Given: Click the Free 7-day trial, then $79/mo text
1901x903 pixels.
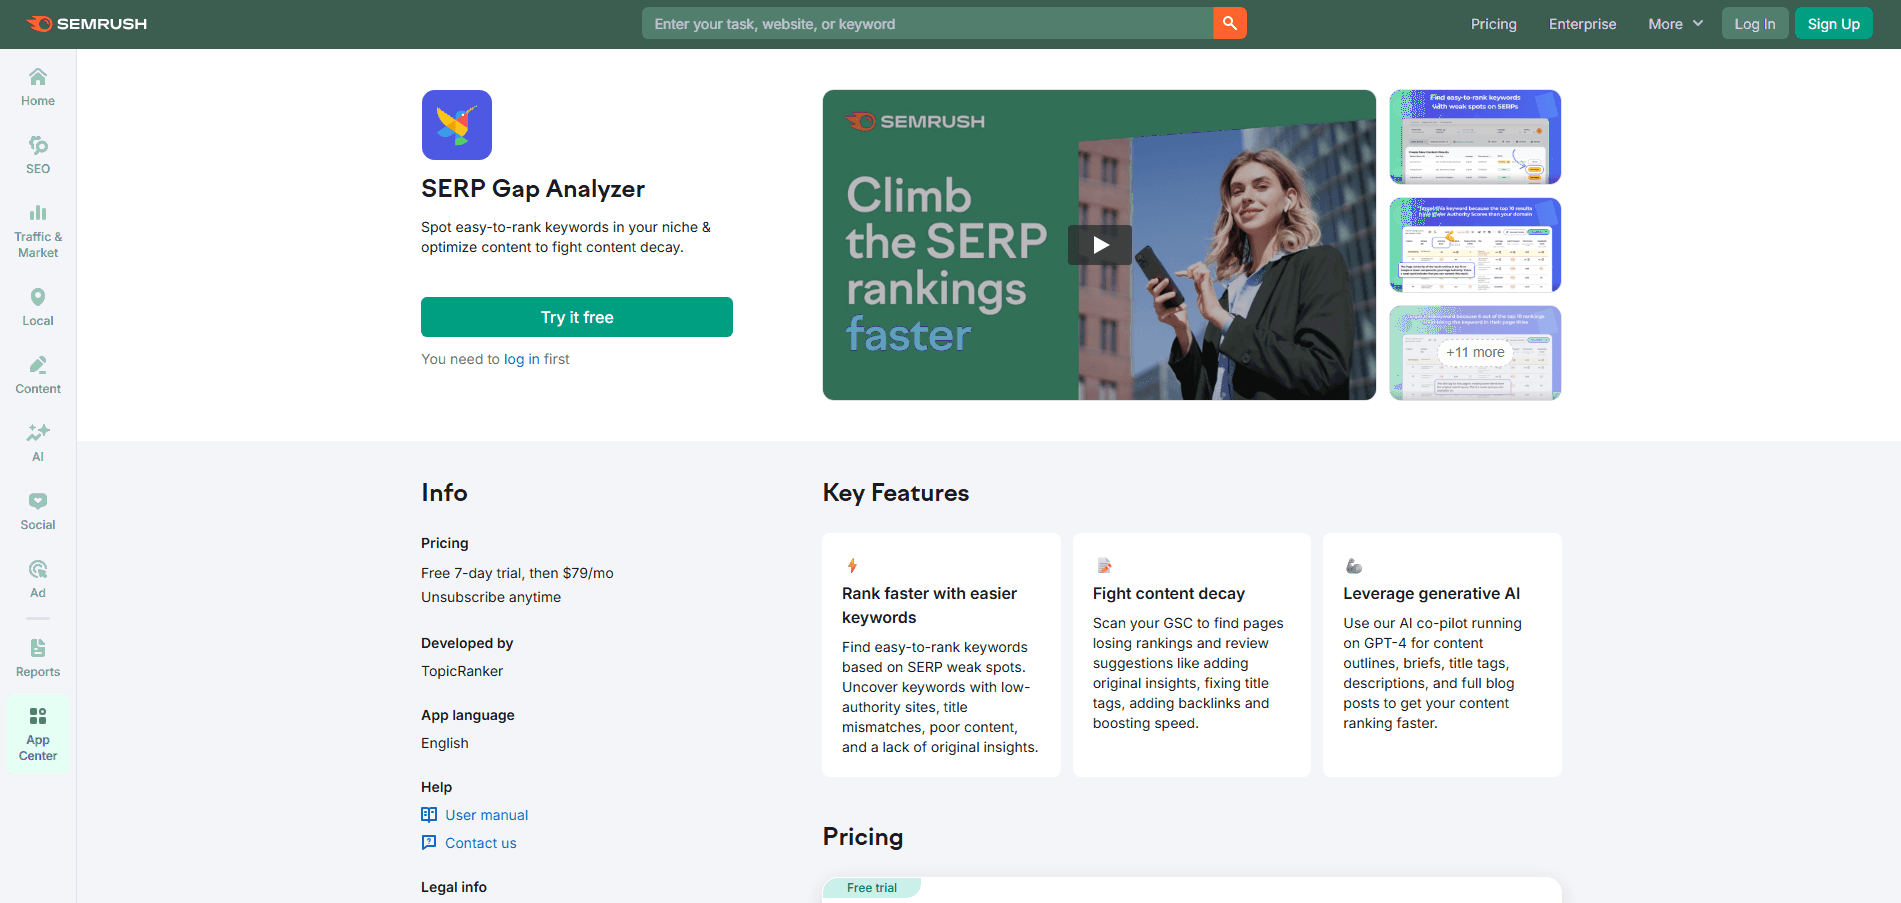Looking at the screenshot, I should click(x=517, y=573).
